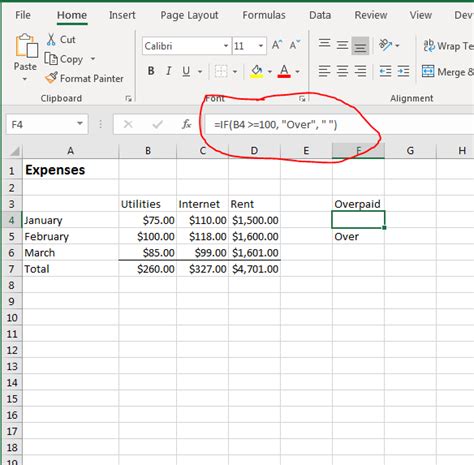The width and height of the screenshot is (474, 465).
Task: Click the Paste button
Action: (x=25, y=57)
